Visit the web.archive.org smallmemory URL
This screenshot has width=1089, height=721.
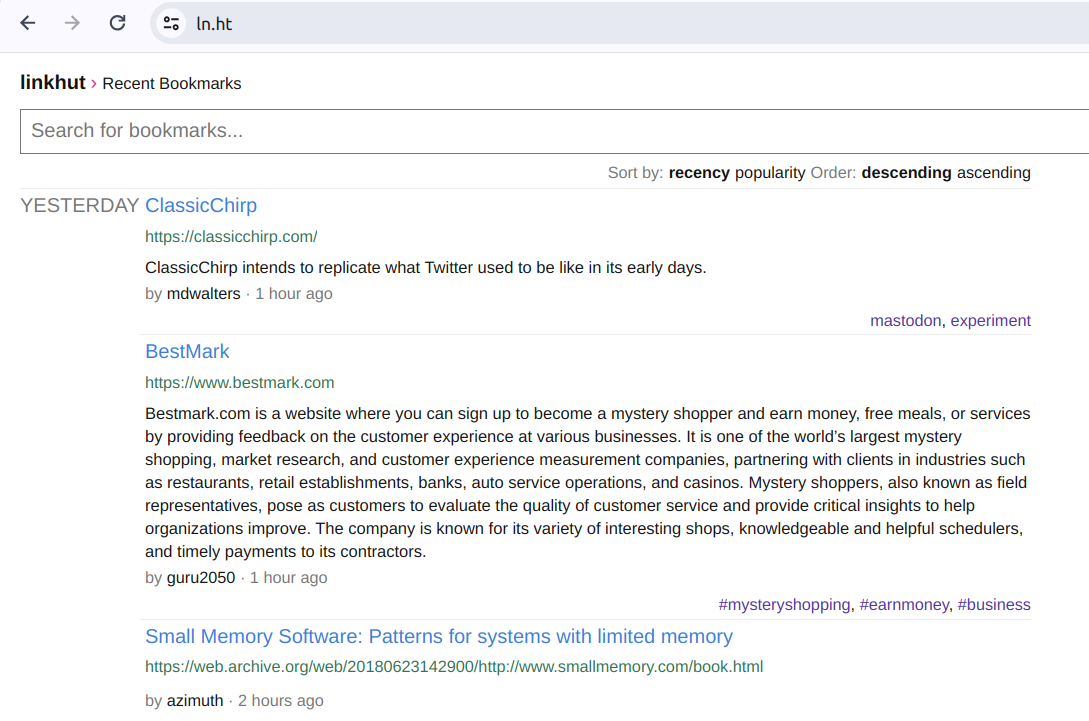pos(454,667)
